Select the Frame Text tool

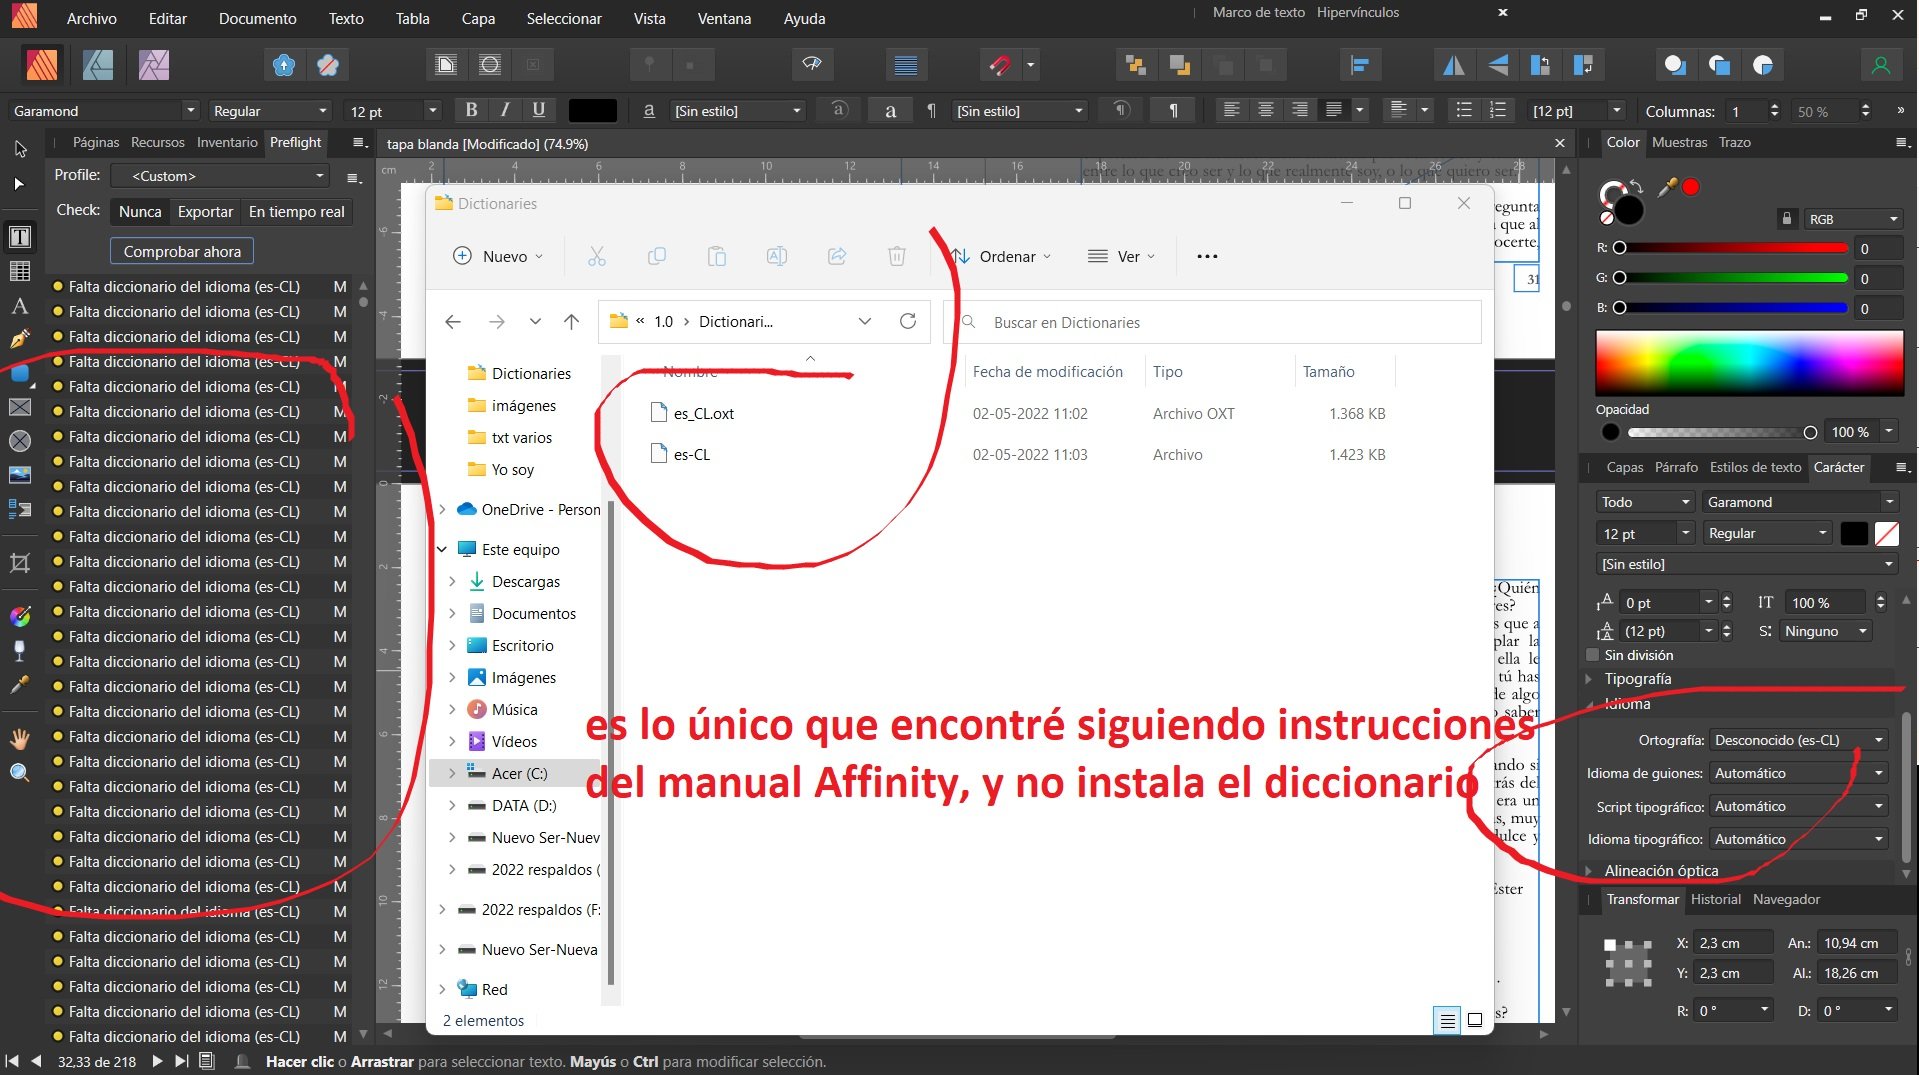(20, 238)
